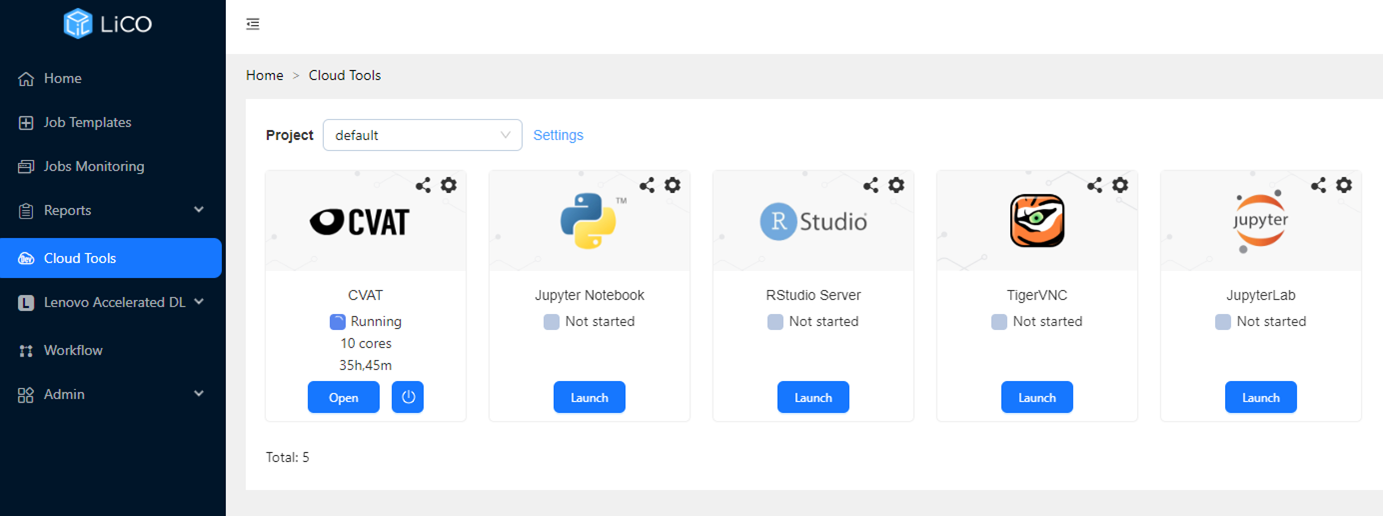The height and width of the screenshot is (516, 1383).
Task: Launch the Jupyter Notebook tool
Action: [589, 397]
